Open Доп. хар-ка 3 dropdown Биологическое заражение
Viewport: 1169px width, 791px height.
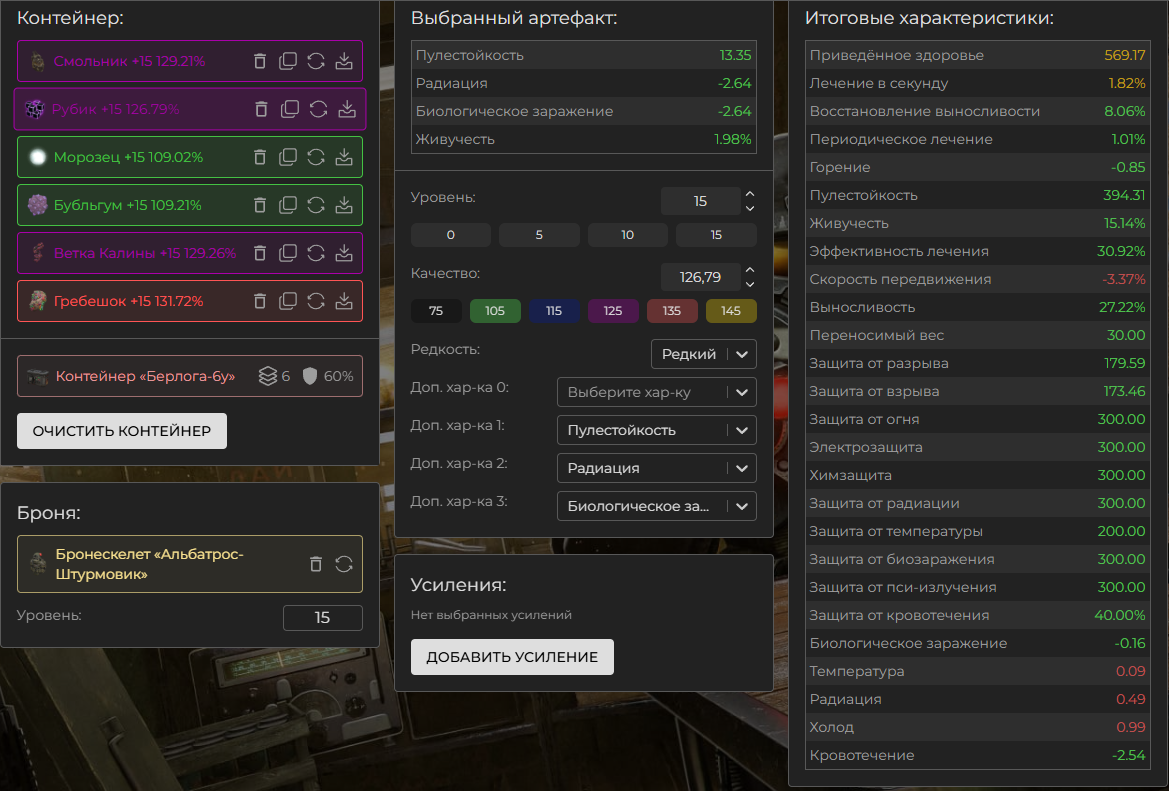[657, 506]
